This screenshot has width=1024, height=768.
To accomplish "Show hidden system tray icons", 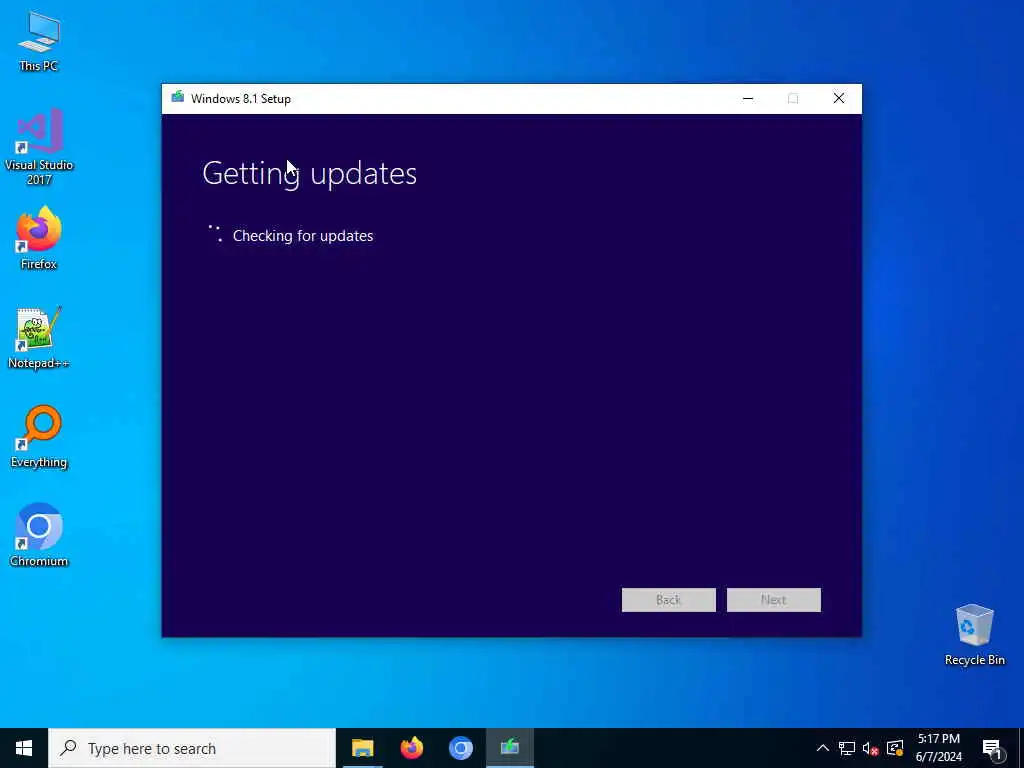I will coord(823,748).
